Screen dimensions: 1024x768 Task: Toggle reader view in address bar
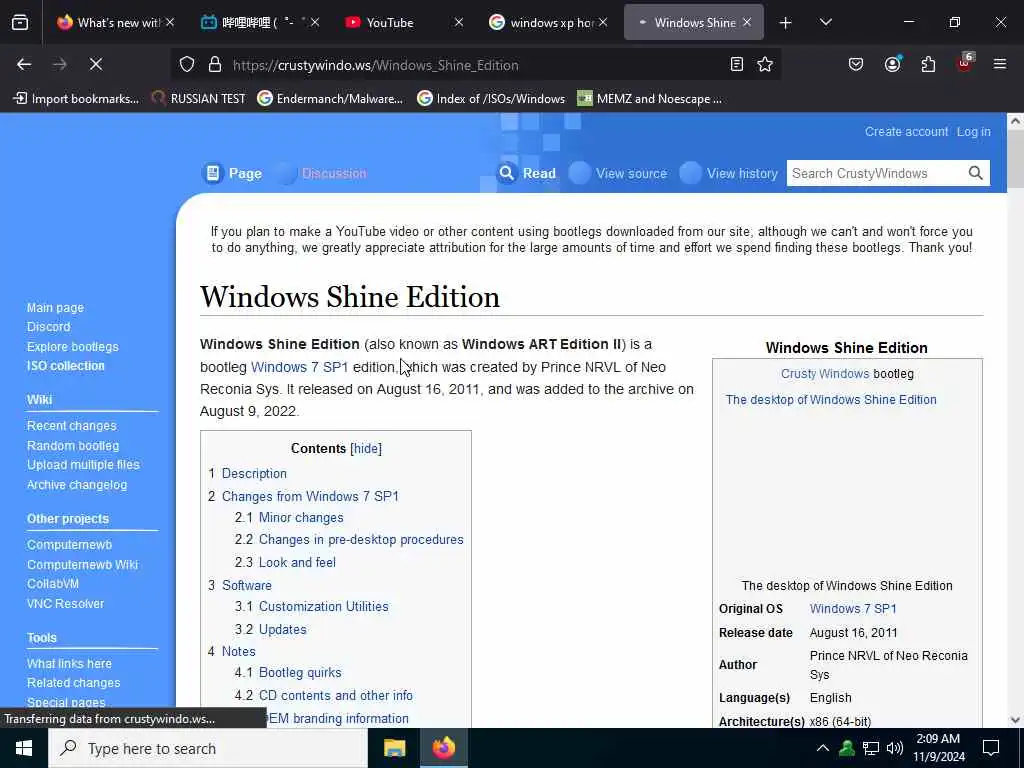737,64
